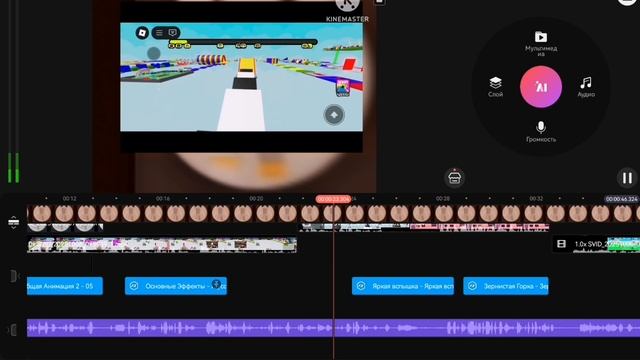Tap the chat bubble icon in the preview

(x=173, y=33)
